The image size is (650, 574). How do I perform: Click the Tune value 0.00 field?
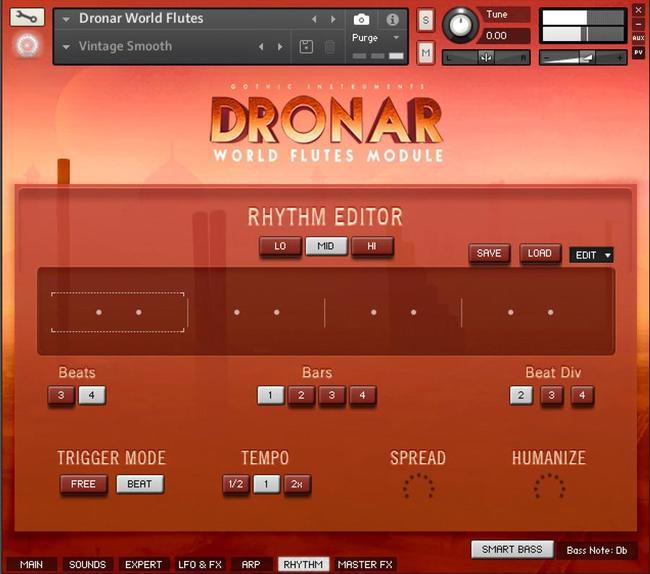[x=503, y=36]
